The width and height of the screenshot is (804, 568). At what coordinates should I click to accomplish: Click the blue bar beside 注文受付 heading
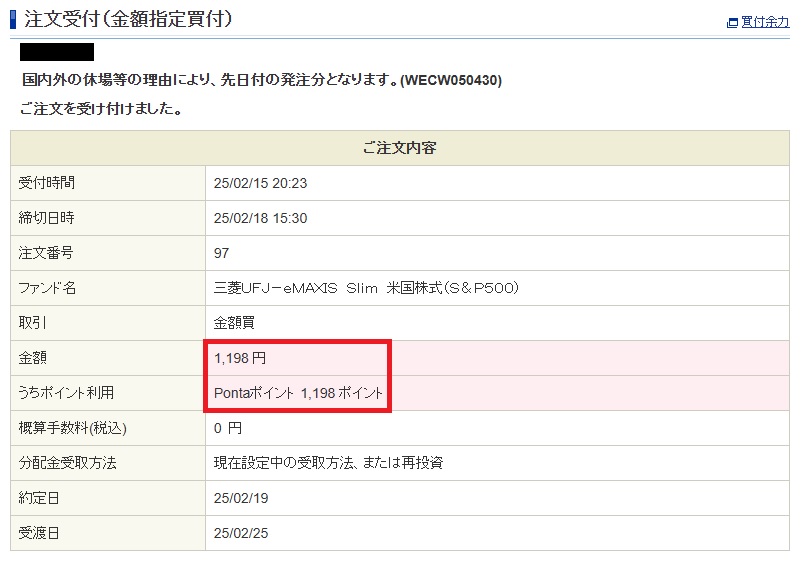13,18
